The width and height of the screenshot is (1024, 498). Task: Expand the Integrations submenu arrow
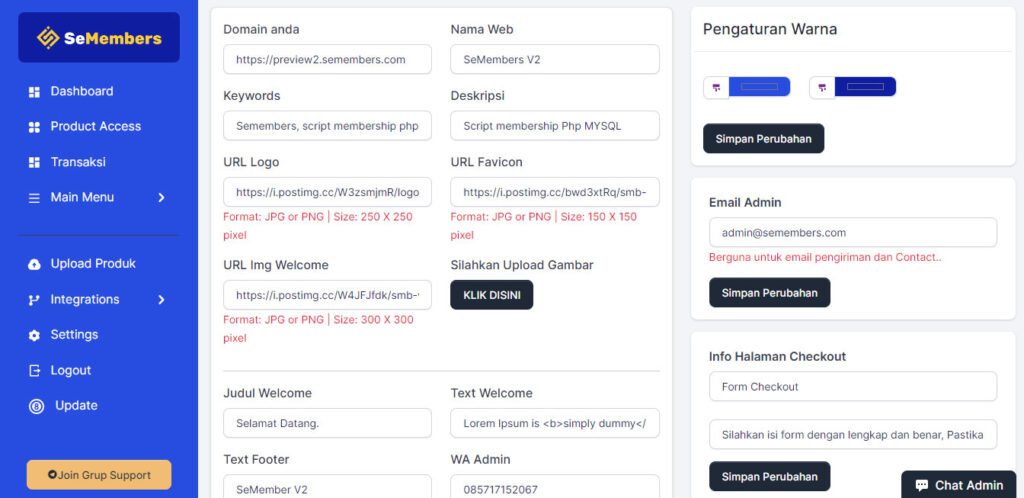point(161,300)
